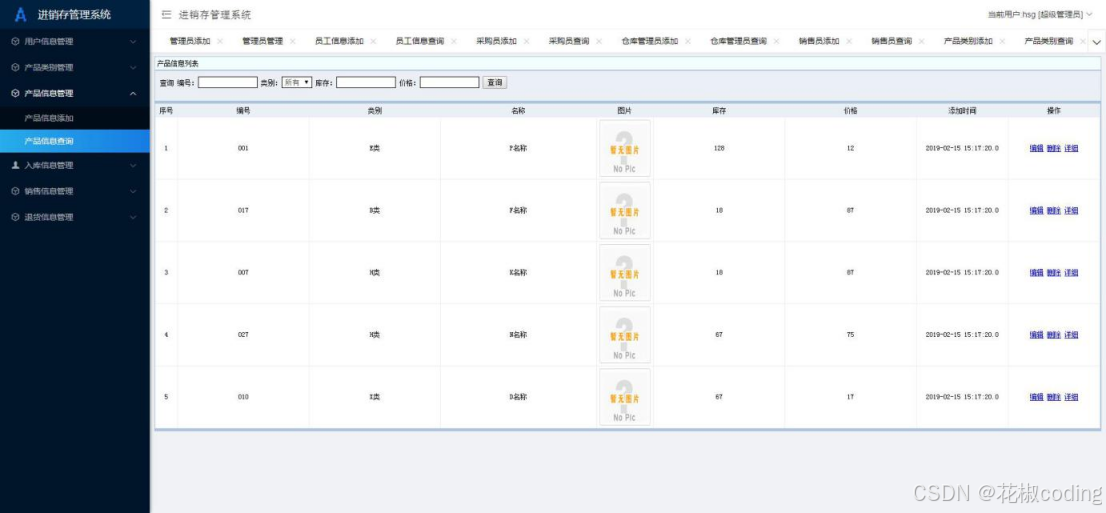Switch to the 管理员添加 tab
The height and width of the screenshot is (513, 1106).
(190, 42)
